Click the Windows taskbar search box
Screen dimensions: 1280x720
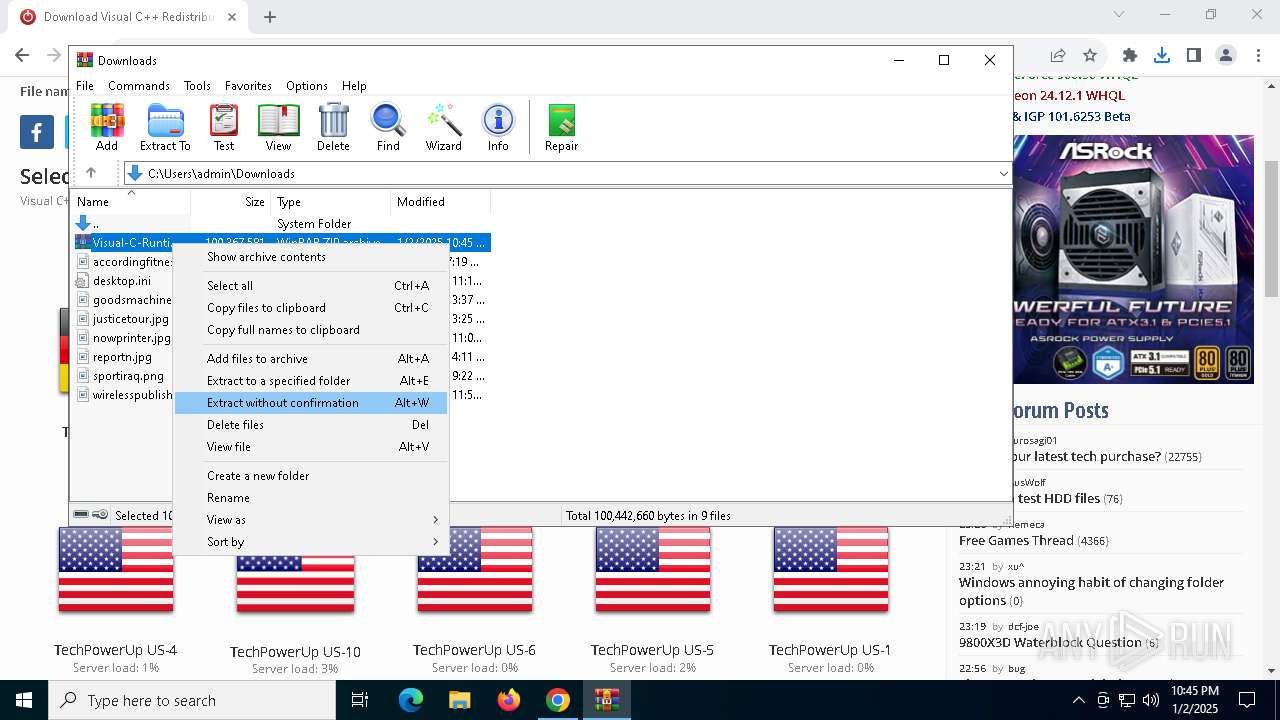[x=192, y=700]
